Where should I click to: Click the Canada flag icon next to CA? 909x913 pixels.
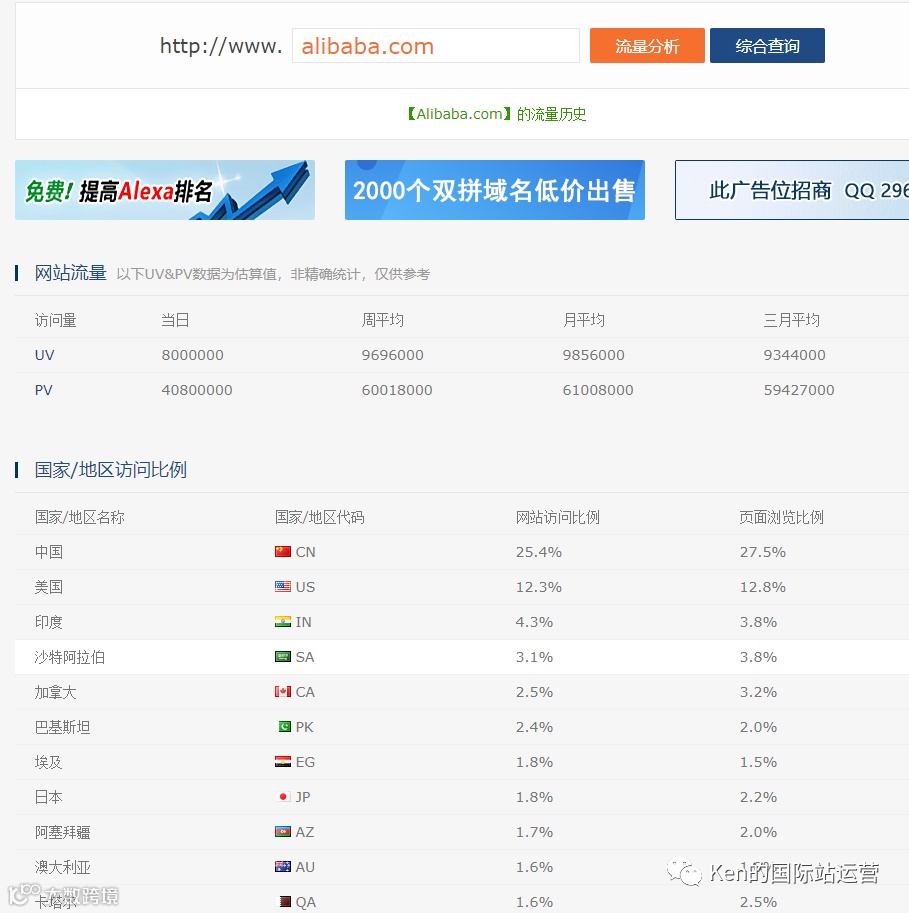[282, 691]
